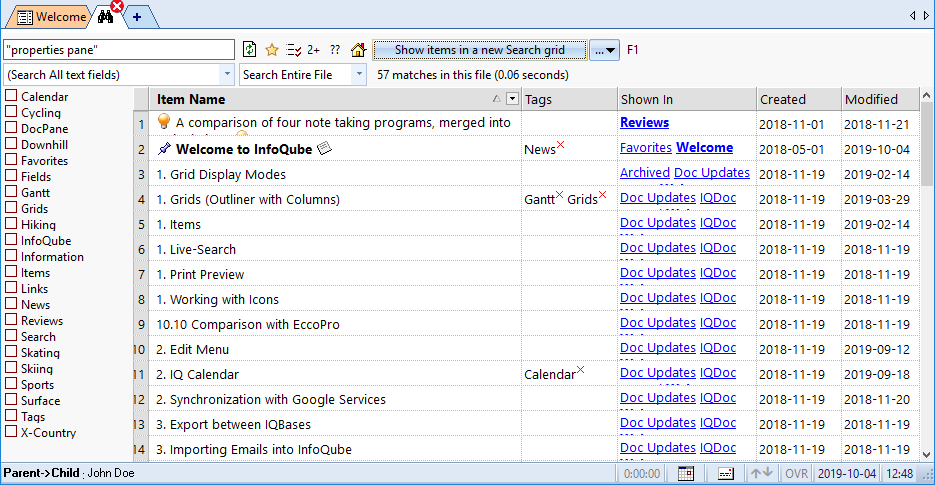The height and width of the screenshot is (485, 935).
Task: Click the Tags column header
Action: [x=569, y=100]
